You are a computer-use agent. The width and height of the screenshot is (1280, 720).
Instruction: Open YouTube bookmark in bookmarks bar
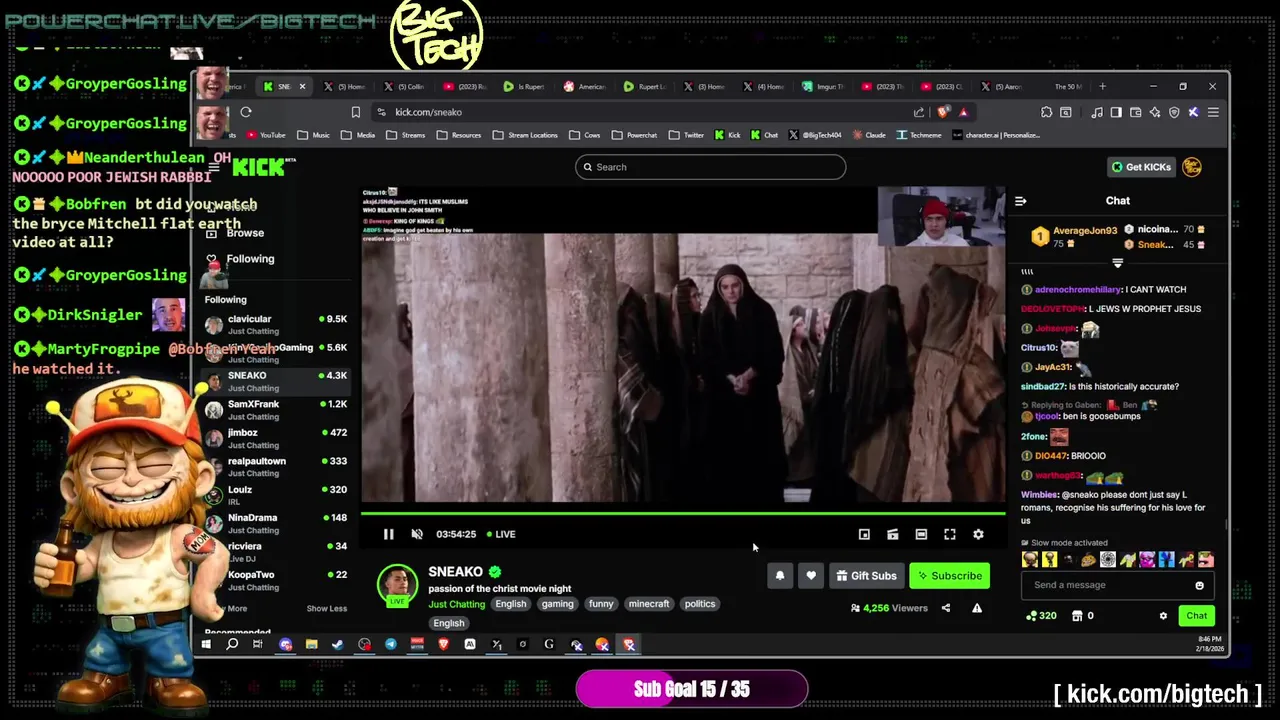click(266, 135)
